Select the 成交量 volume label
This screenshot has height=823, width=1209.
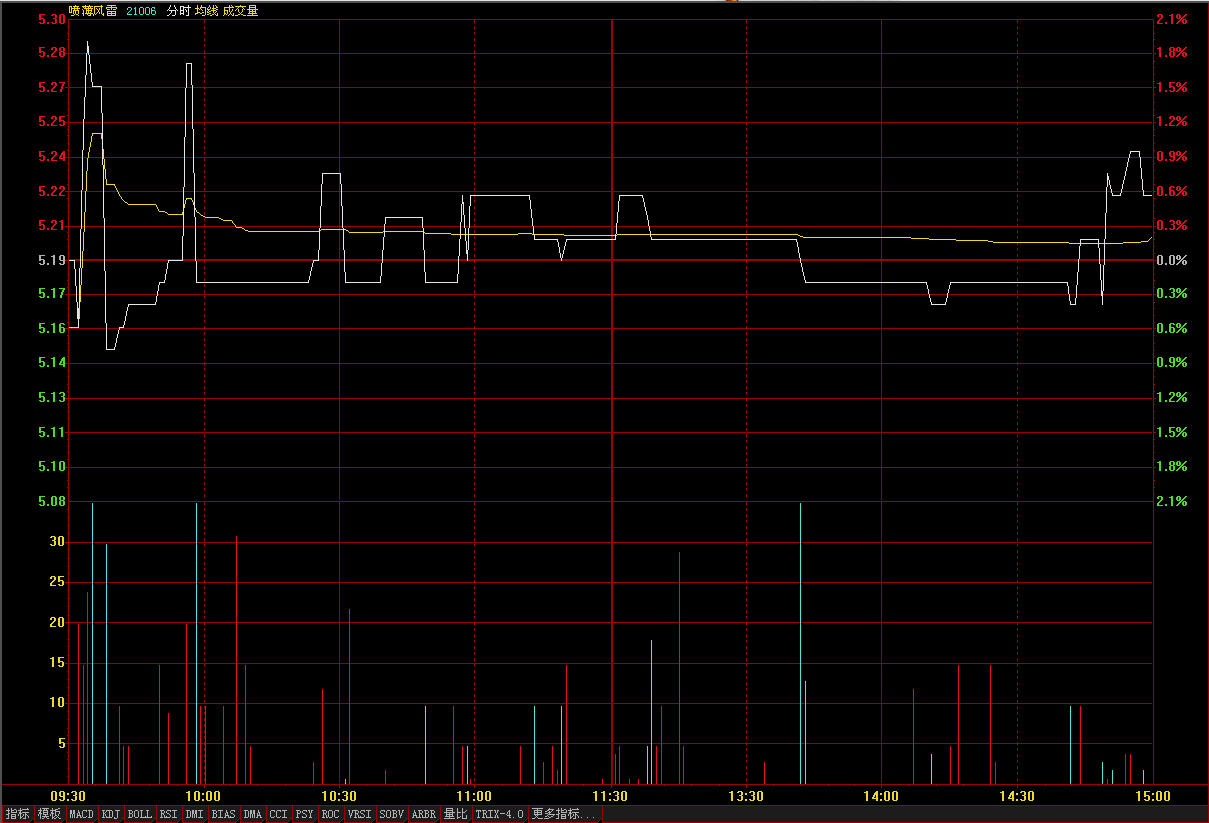240,11
